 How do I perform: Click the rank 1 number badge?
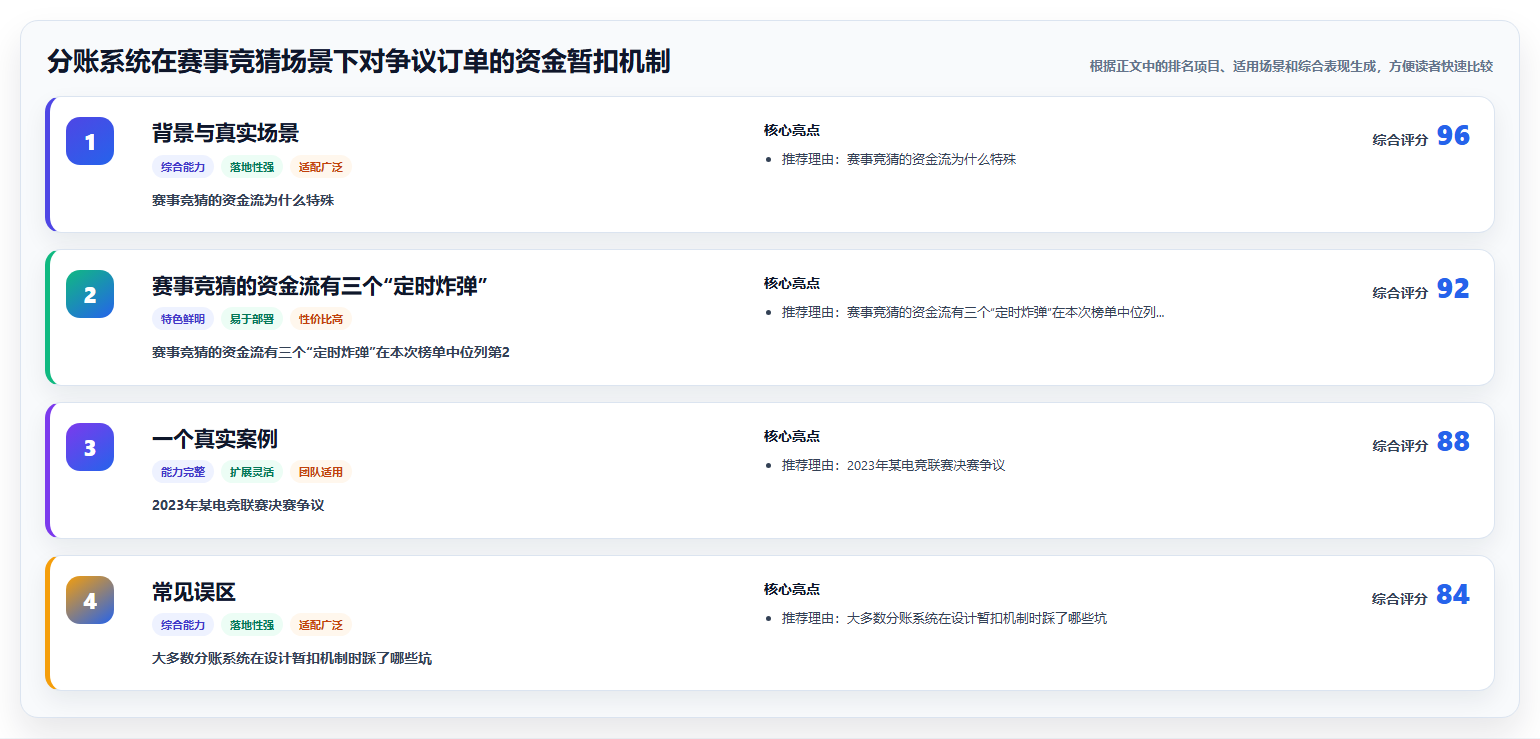[x=90, y=141]
